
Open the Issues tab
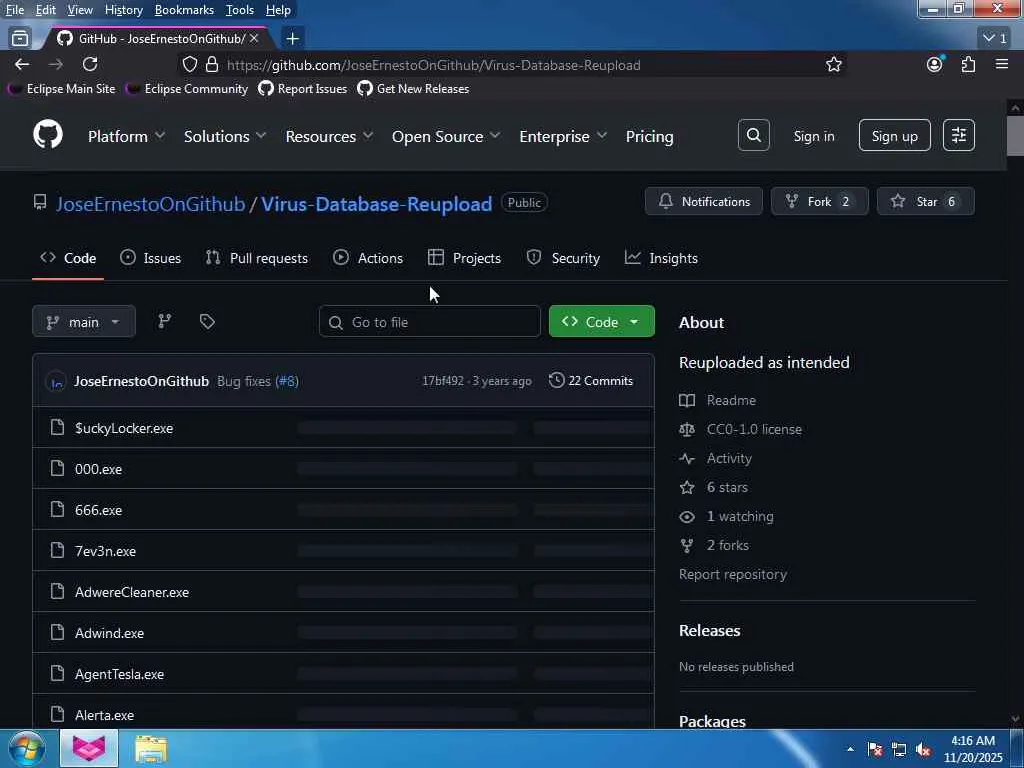(x=151, y=258)
